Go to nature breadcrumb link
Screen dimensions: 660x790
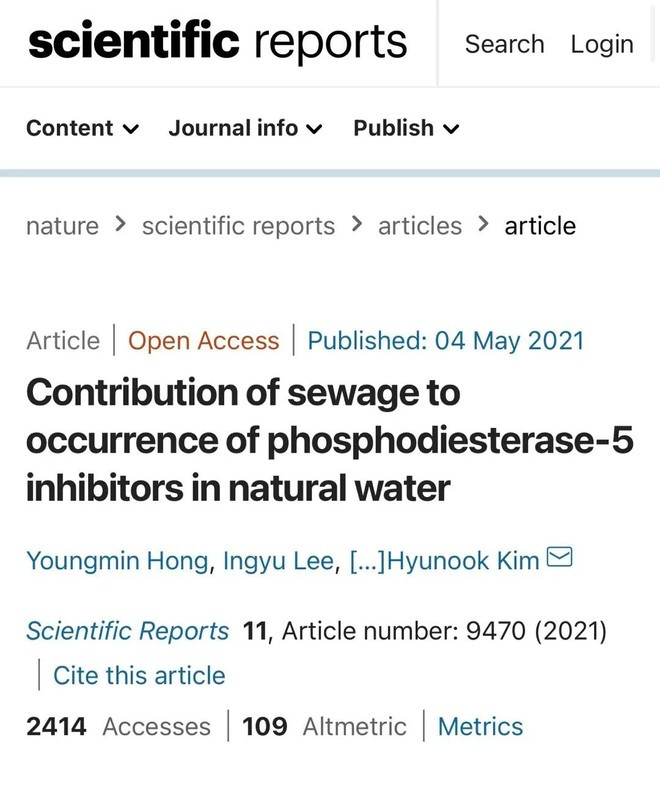pyautogui.click(x=62, y=226)
